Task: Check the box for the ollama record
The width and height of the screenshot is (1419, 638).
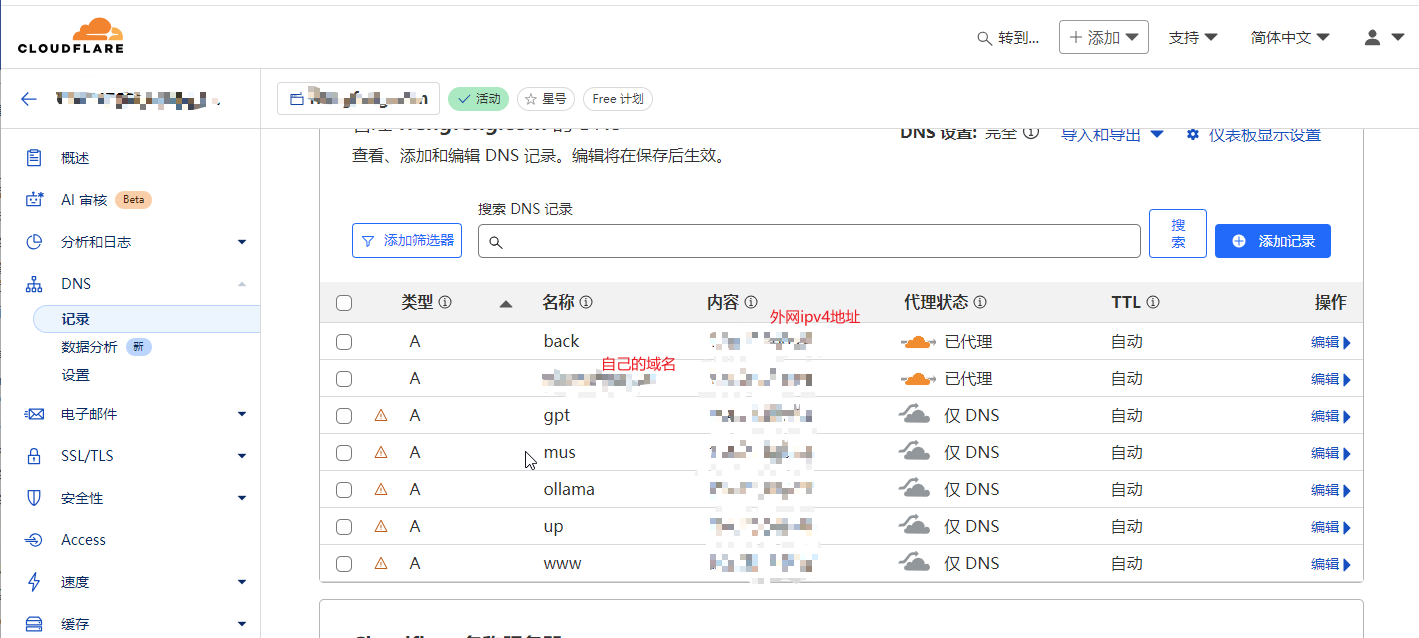Action: pos(344,490)
